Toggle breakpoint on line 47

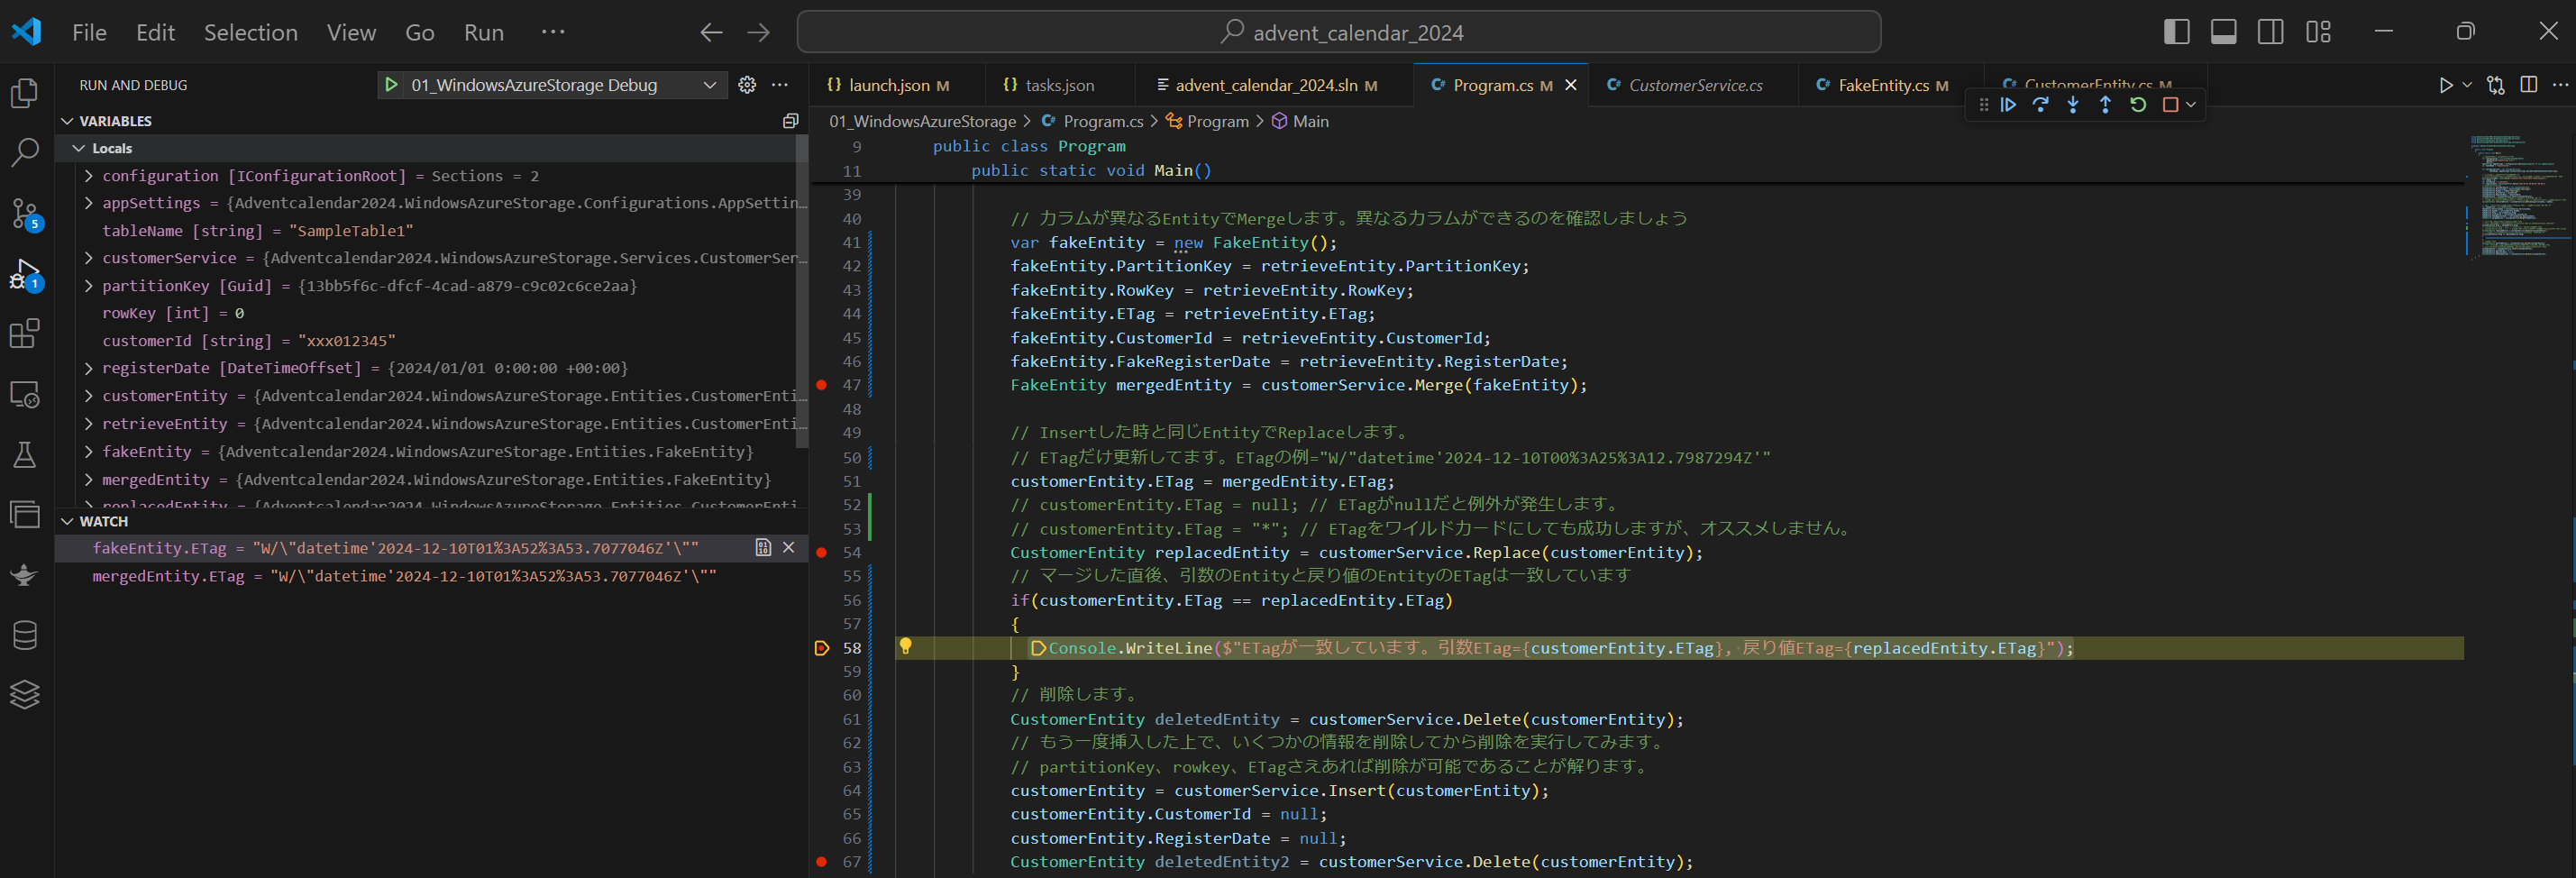tap(822, 385)
